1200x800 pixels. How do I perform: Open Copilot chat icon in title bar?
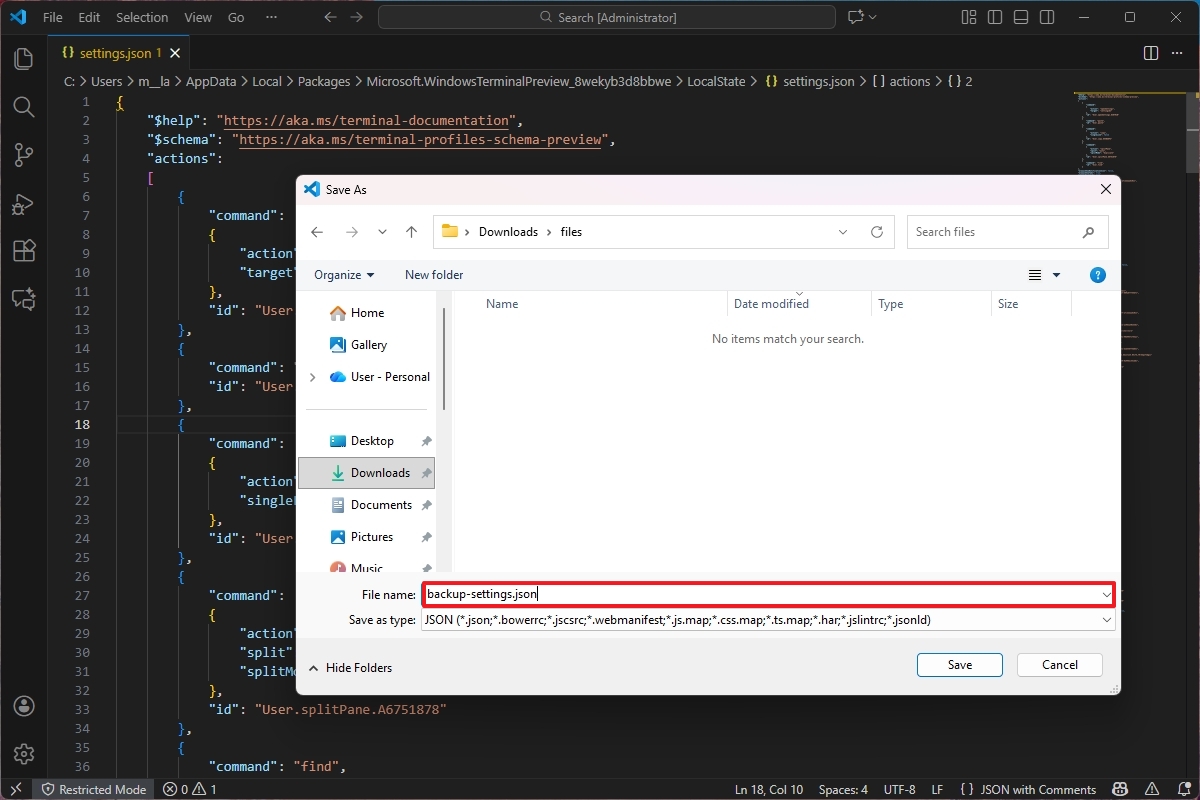(x=855, y=17)
